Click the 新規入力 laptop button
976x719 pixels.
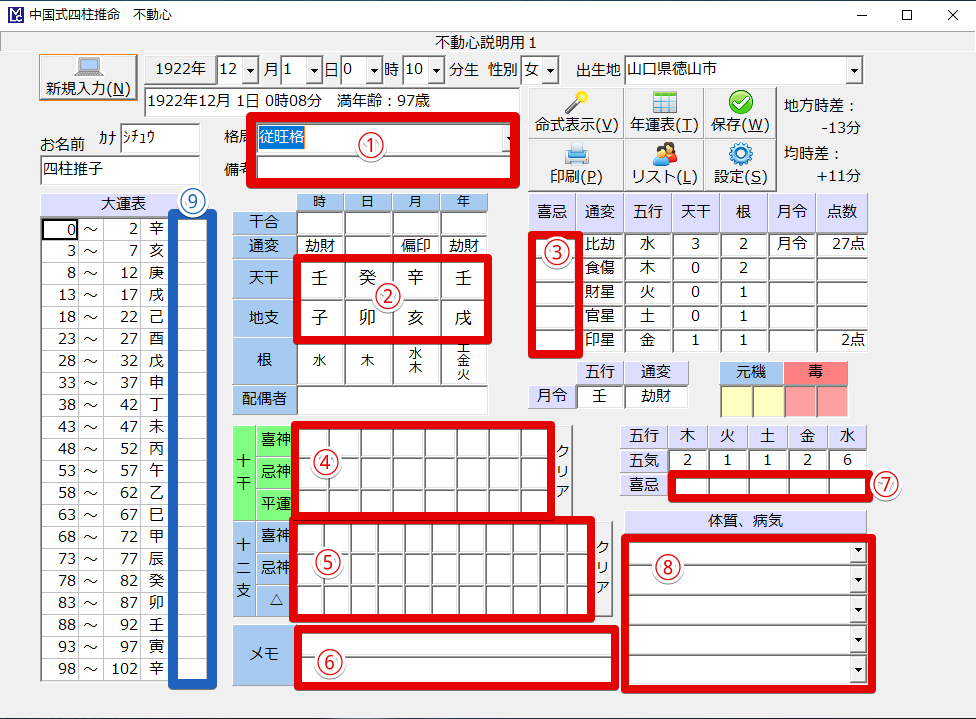tap(87, 77)
